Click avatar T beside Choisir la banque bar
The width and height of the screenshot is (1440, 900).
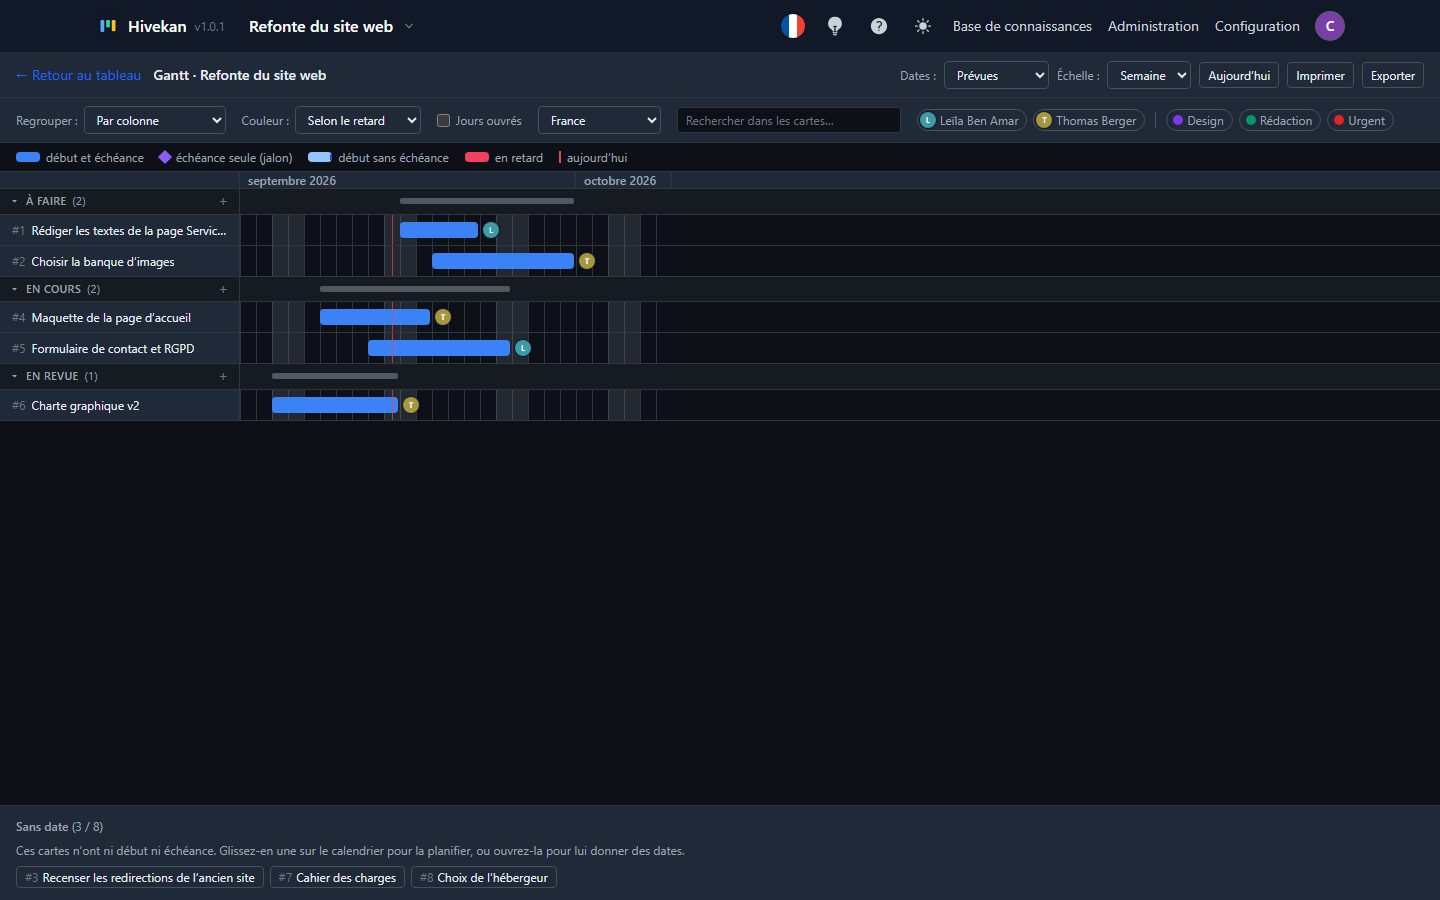(x=587, y=261)
